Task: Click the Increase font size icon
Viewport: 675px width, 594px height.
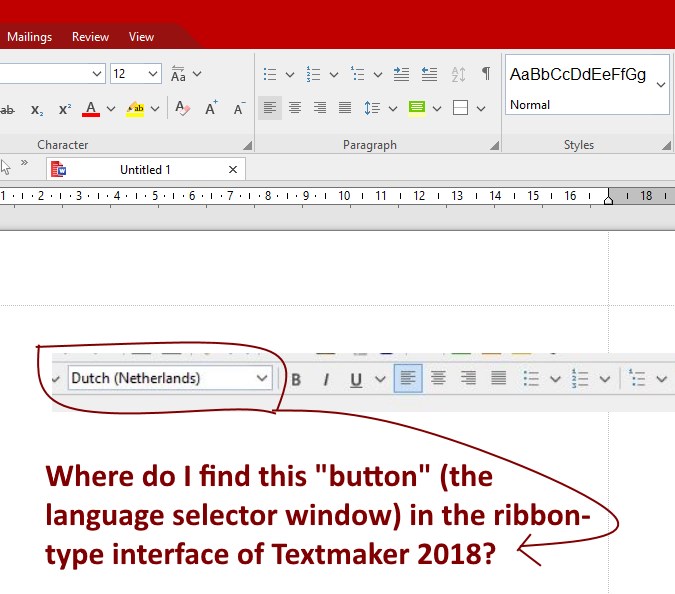Action: 211,109
